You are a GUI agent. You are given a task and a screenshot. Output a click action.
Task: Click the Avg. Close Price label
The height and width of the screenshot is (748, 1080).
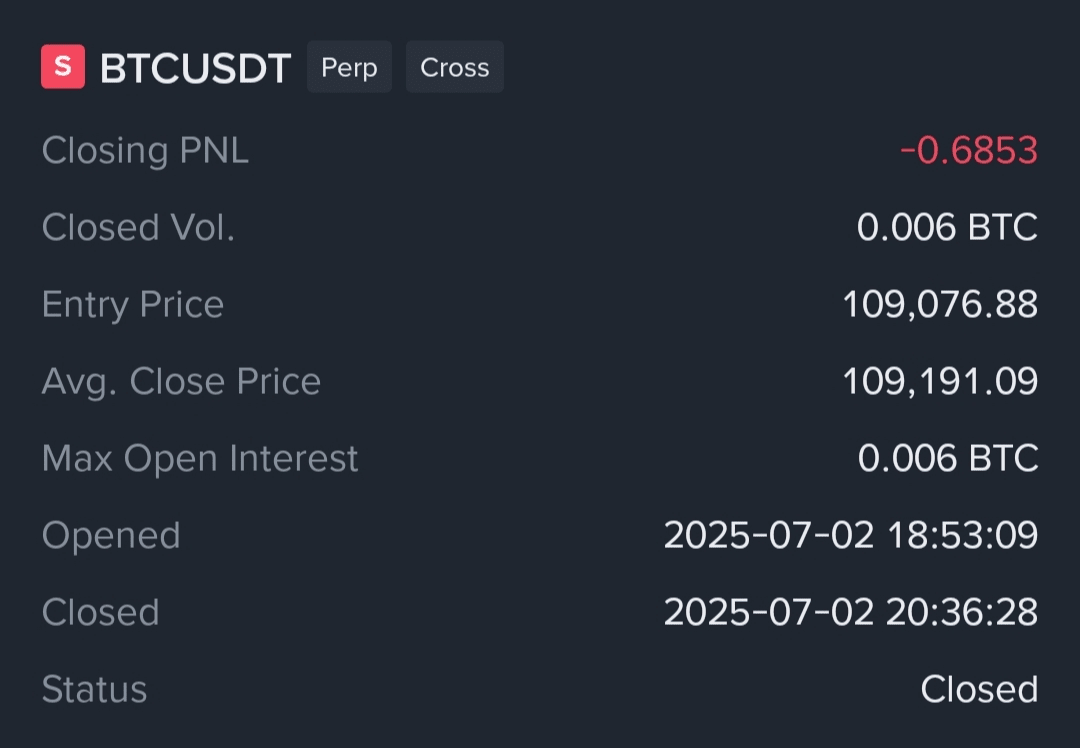coord(181,381)
